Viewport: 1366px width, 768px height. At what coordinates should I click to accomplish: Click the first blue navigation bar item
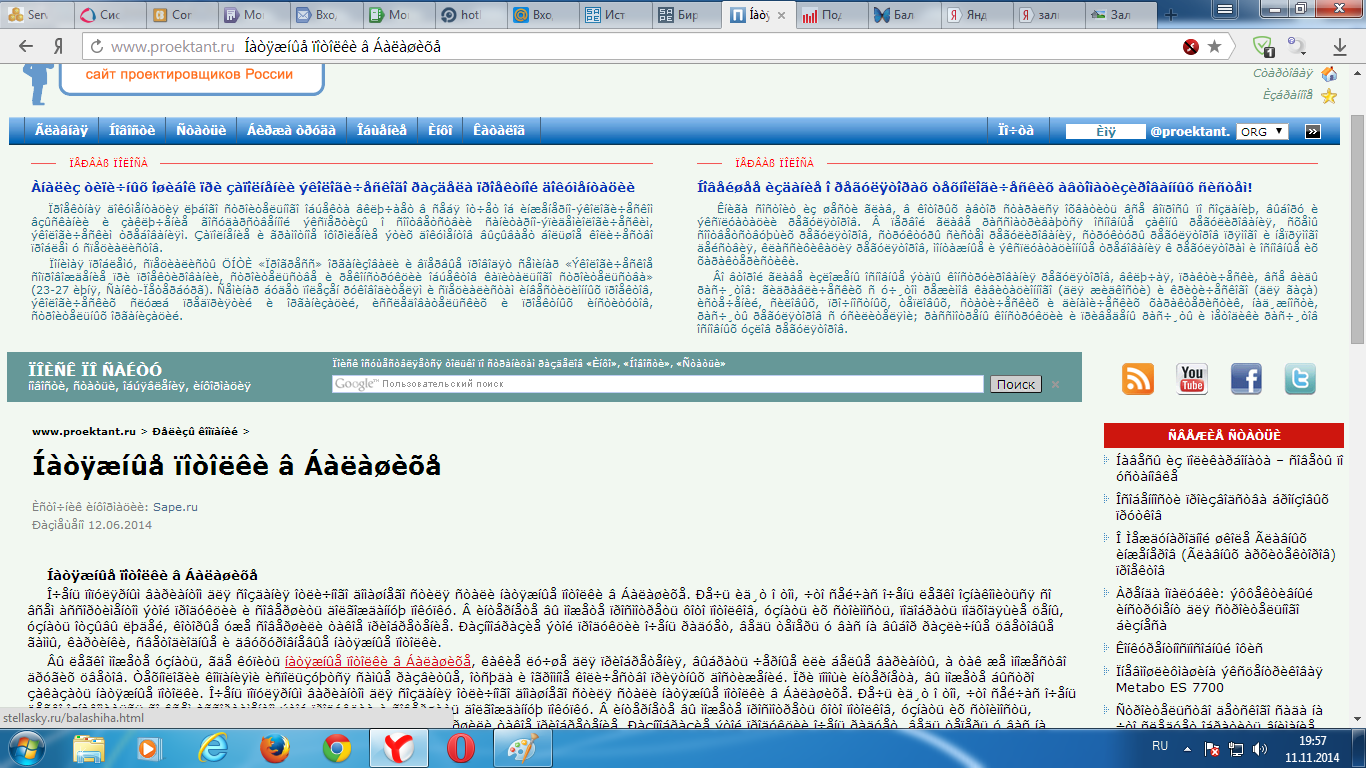pos(62,131)
